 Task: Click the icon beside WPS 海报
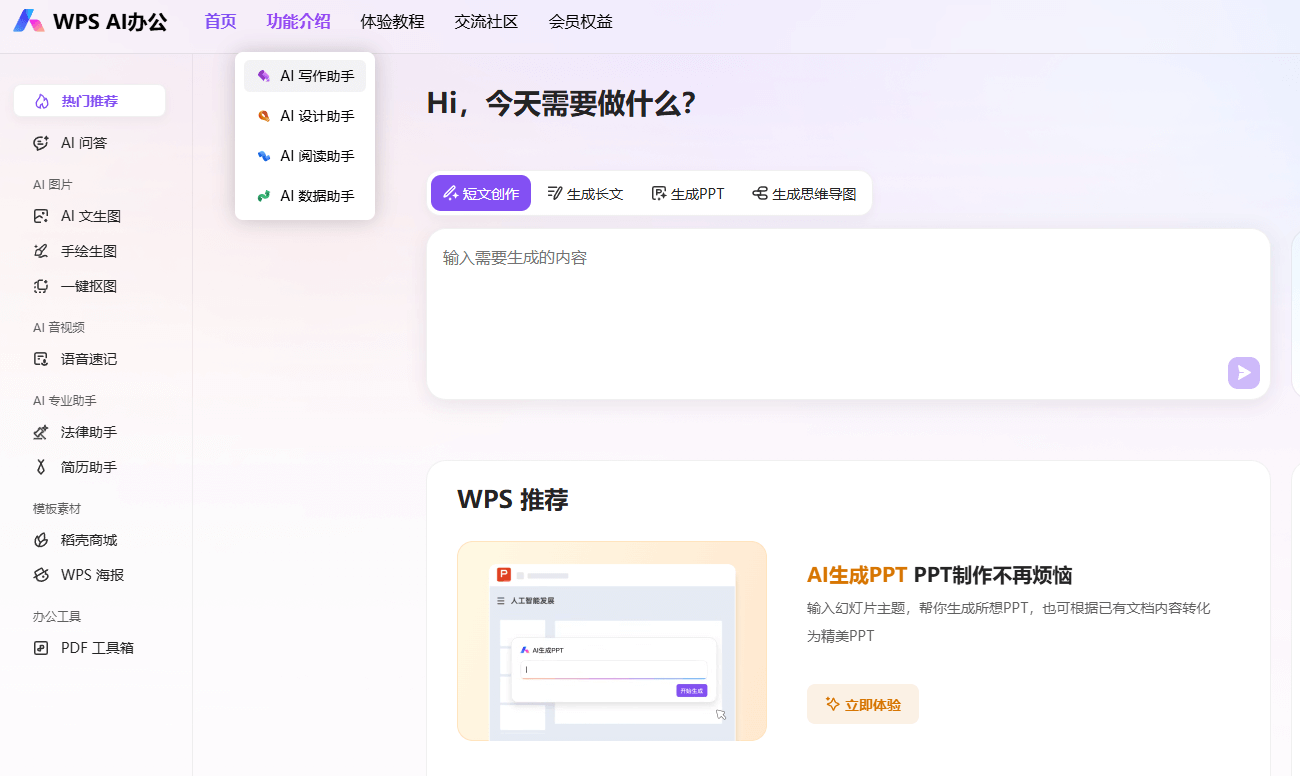pyautogui.click(x=41, y=575)
